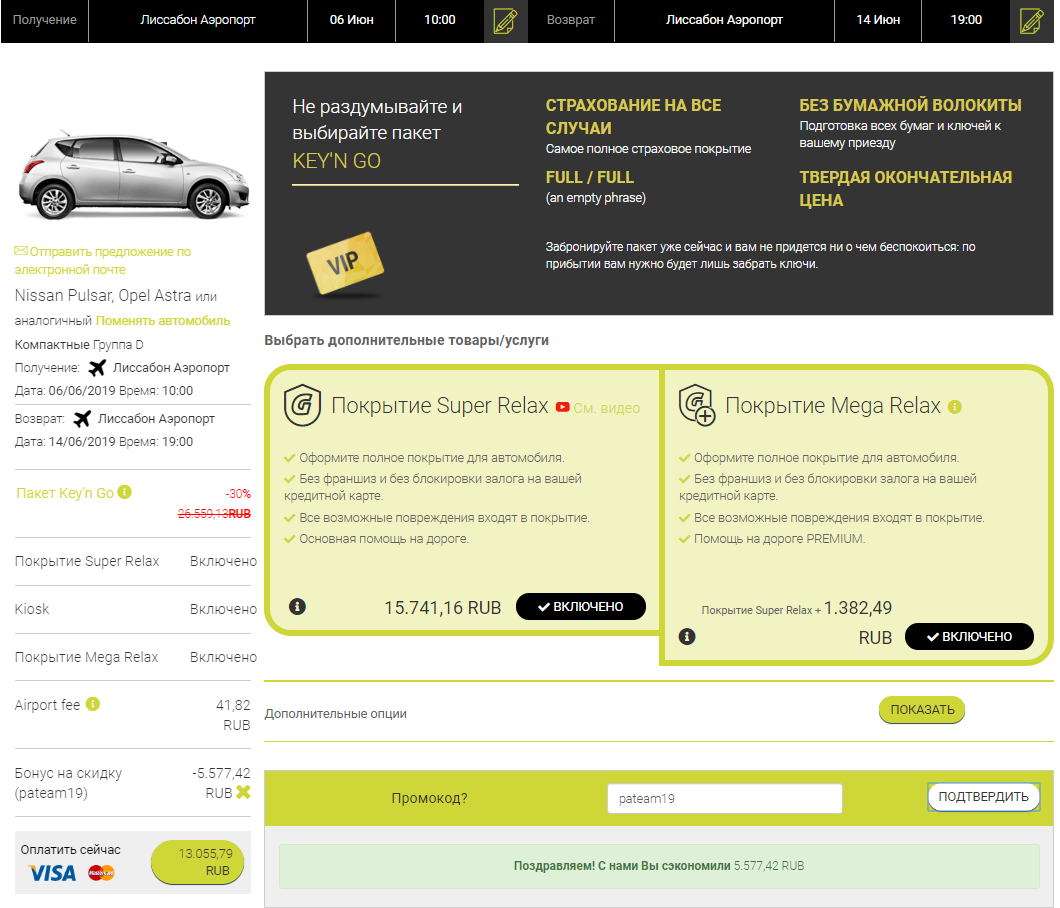Confirm promo code with ПОДТВЕРДИТЬ
The image size is (1060, 908).
pyautogui.click(x=984, y=797)
